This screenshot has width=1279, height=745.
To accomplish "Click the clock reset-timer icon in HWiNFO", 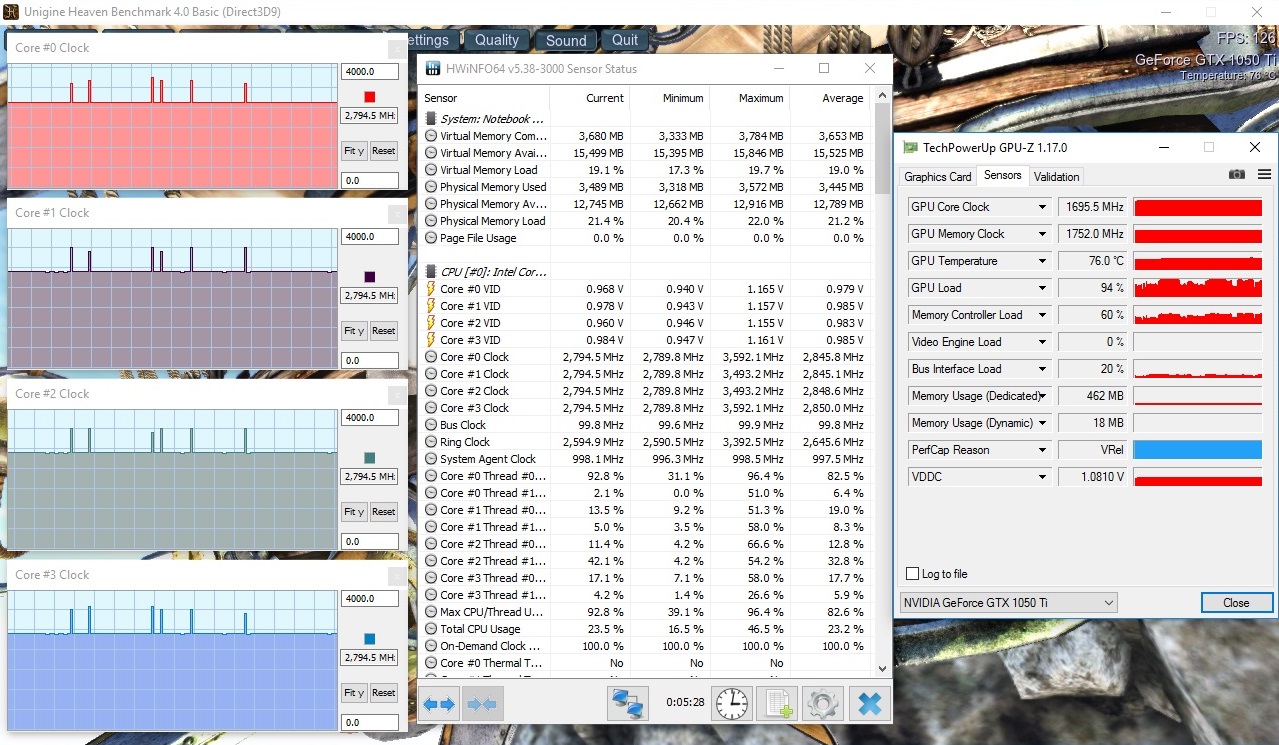I will (732, 704).
